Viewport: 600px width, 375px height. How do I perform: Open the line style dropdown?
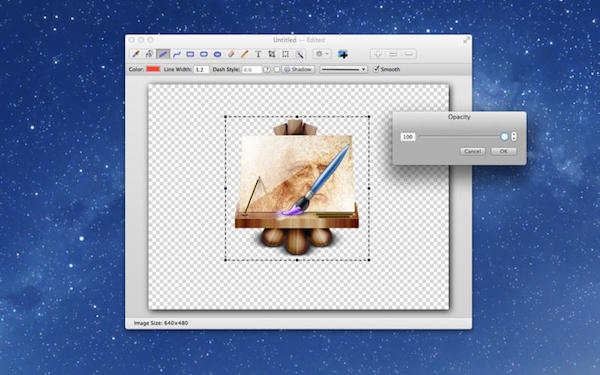344,70
